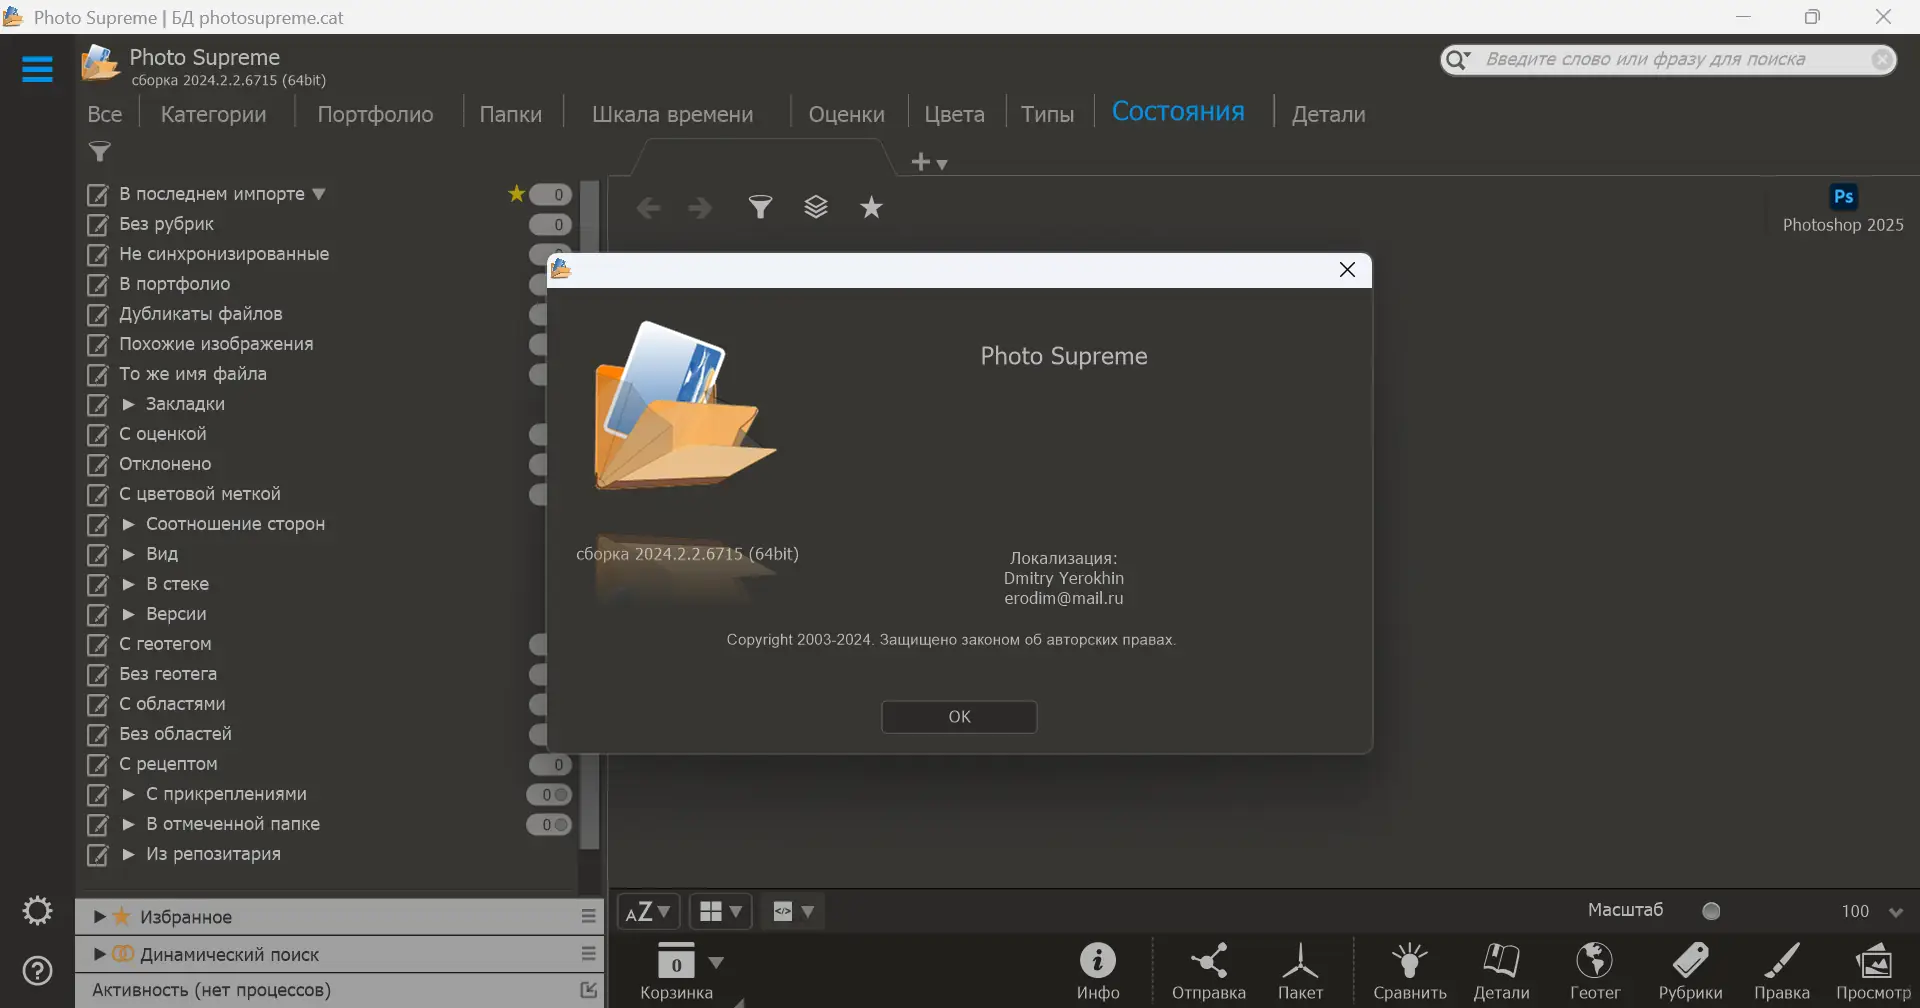Switch to the Портфолио tab
The width and height of the screenshot is (1920, 1008).
pos(375,114)
